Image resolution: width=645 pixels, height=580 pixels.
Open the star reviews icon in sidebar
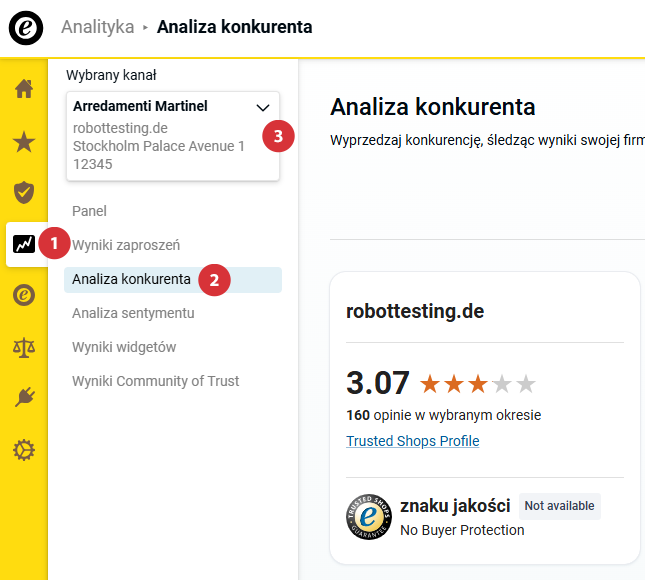click(24, 141)
